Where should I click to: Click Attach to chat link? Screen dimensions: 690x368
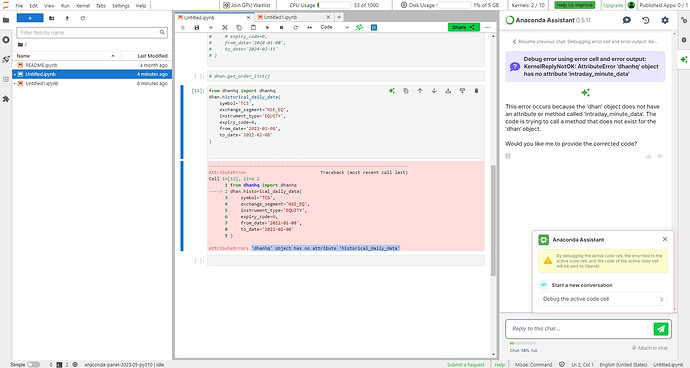[x=650, y=348]
